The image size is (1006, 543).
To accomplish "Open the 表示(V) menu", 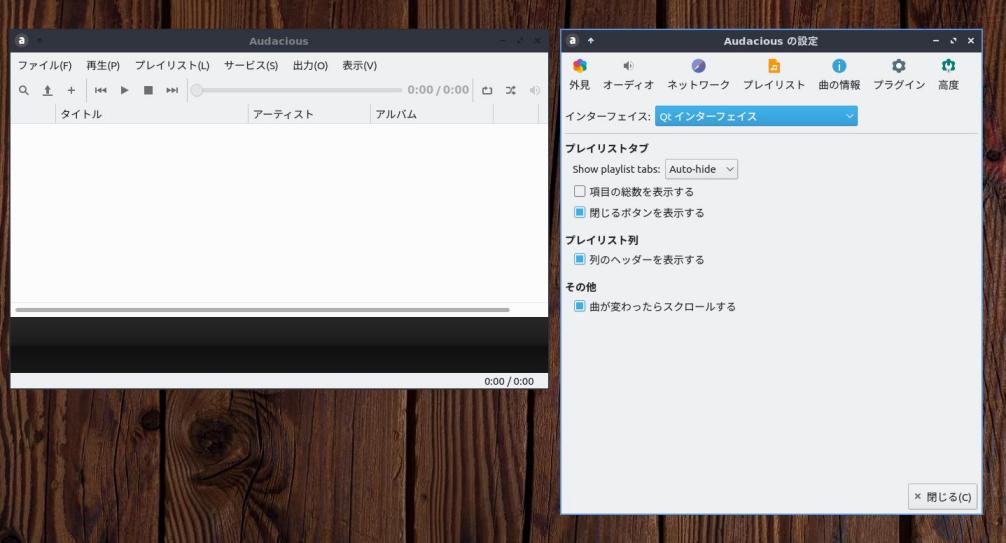I will pyautogui.click(x=359, y=65).
